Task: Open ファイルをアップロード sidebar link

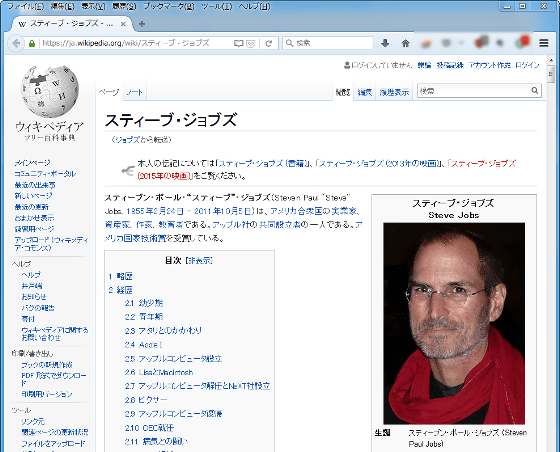Action: pos(53,444)
